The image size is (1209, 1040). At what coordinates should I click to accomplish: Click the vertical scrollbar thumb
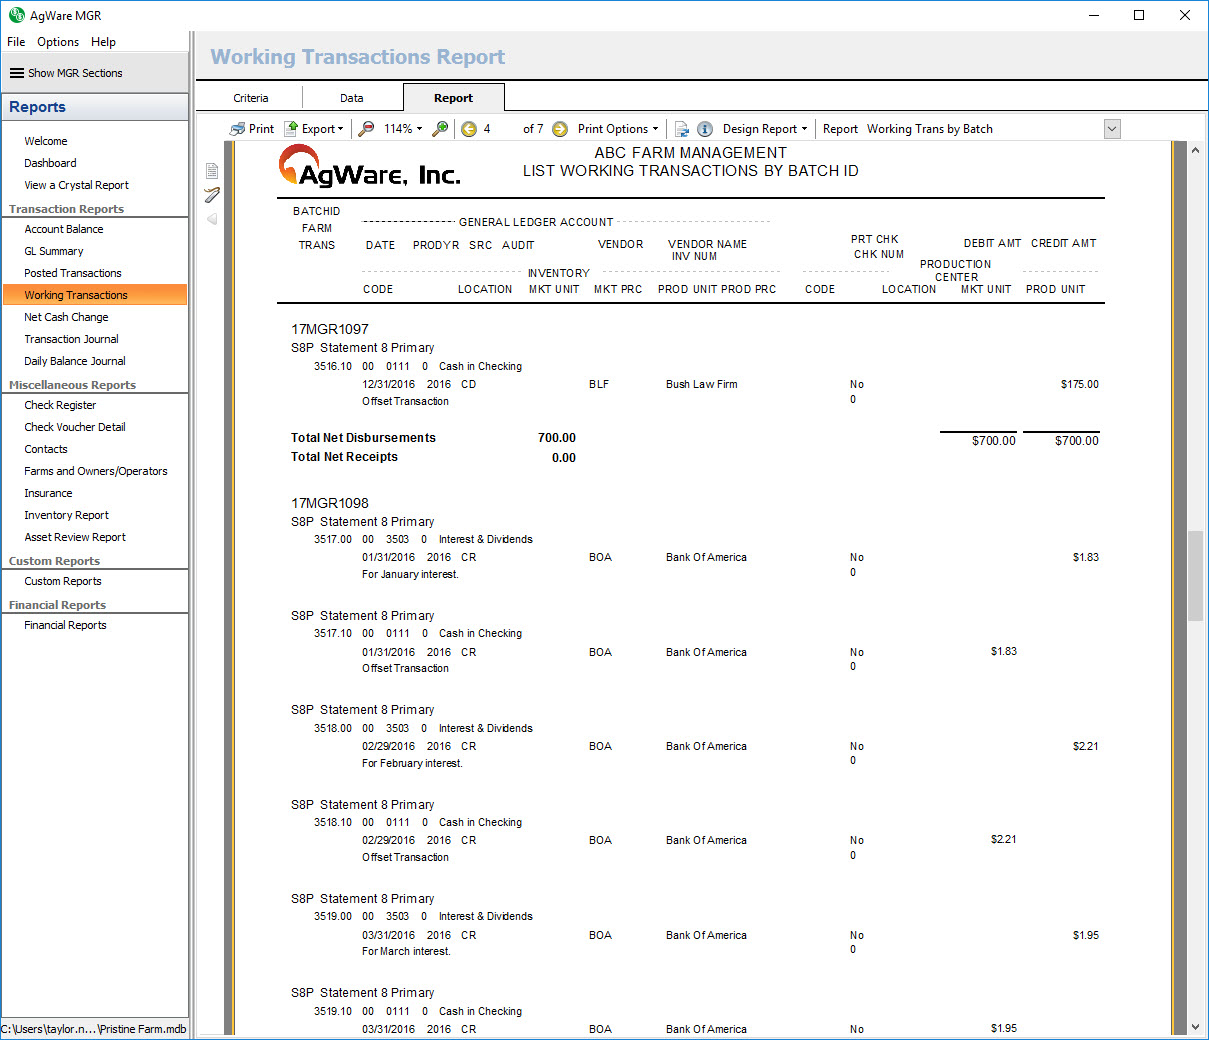coord(1195,576)
